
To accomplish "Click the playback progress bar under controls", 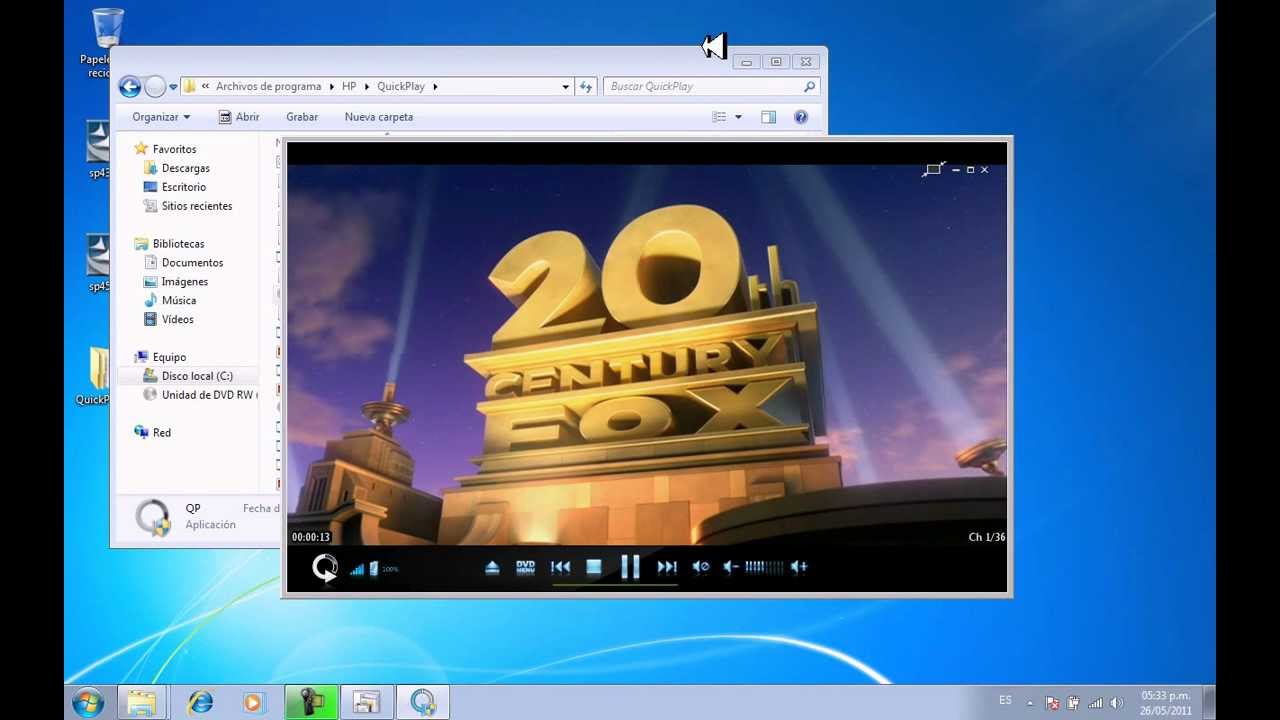I will point(615,585).
